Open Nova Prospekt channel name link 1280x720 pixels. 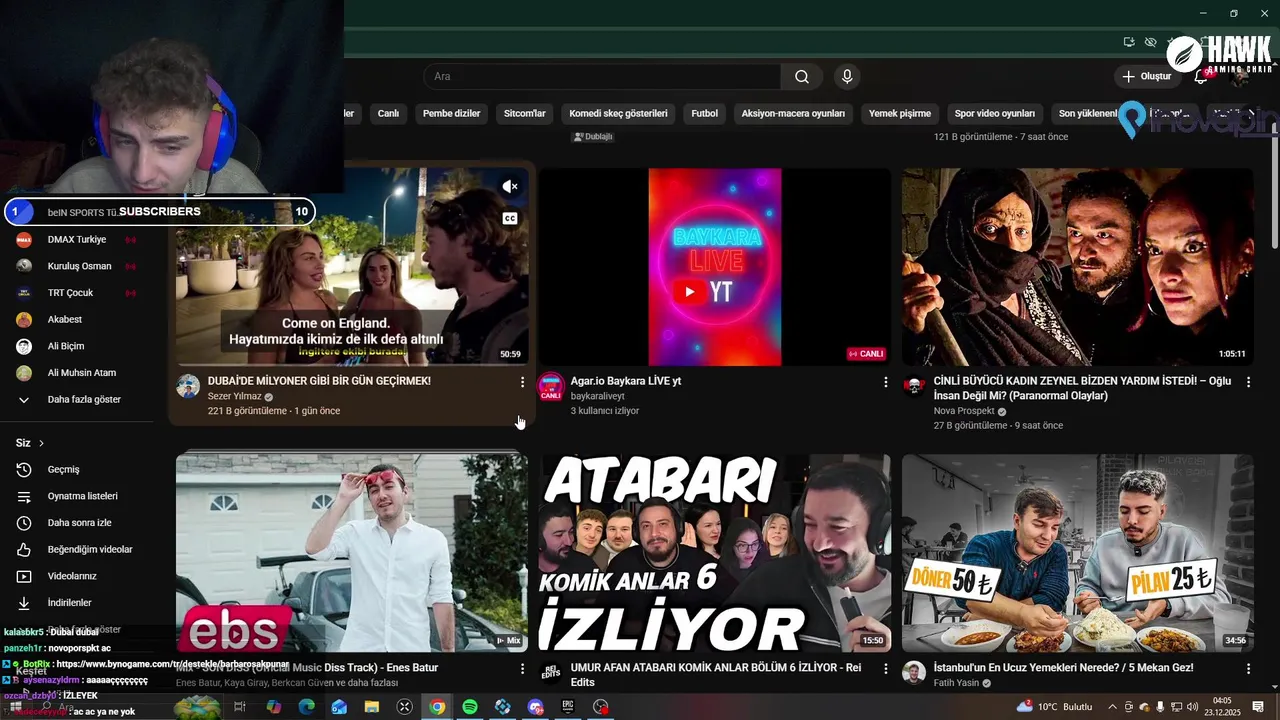(964, 411)
